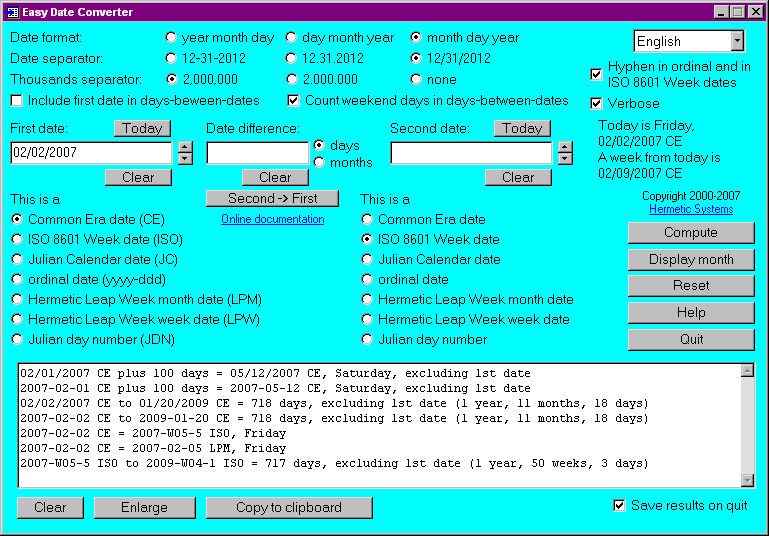769x536 pixels.
Task: Toggle 'Count weekend days in days-between-dates'
Action: pyautogui.click(x=293, y=101)
